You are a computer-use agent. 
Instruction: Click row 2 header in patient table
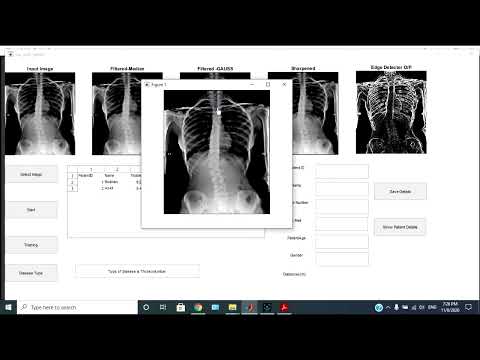coord(72,182)
